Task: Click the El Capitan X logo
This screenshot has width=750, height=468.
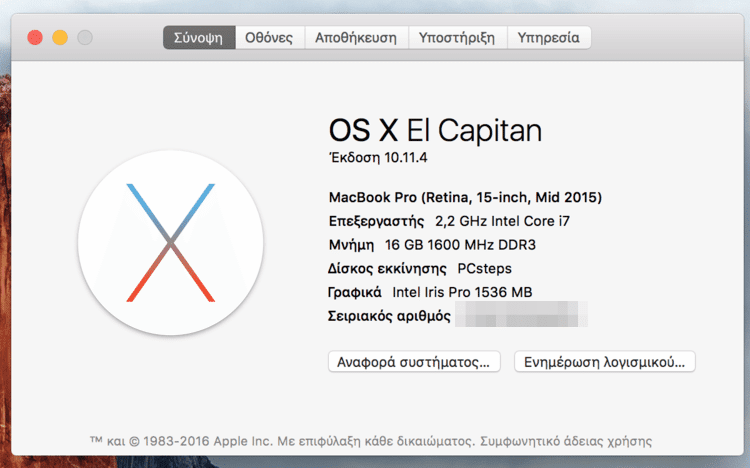Action: (171, 243)
